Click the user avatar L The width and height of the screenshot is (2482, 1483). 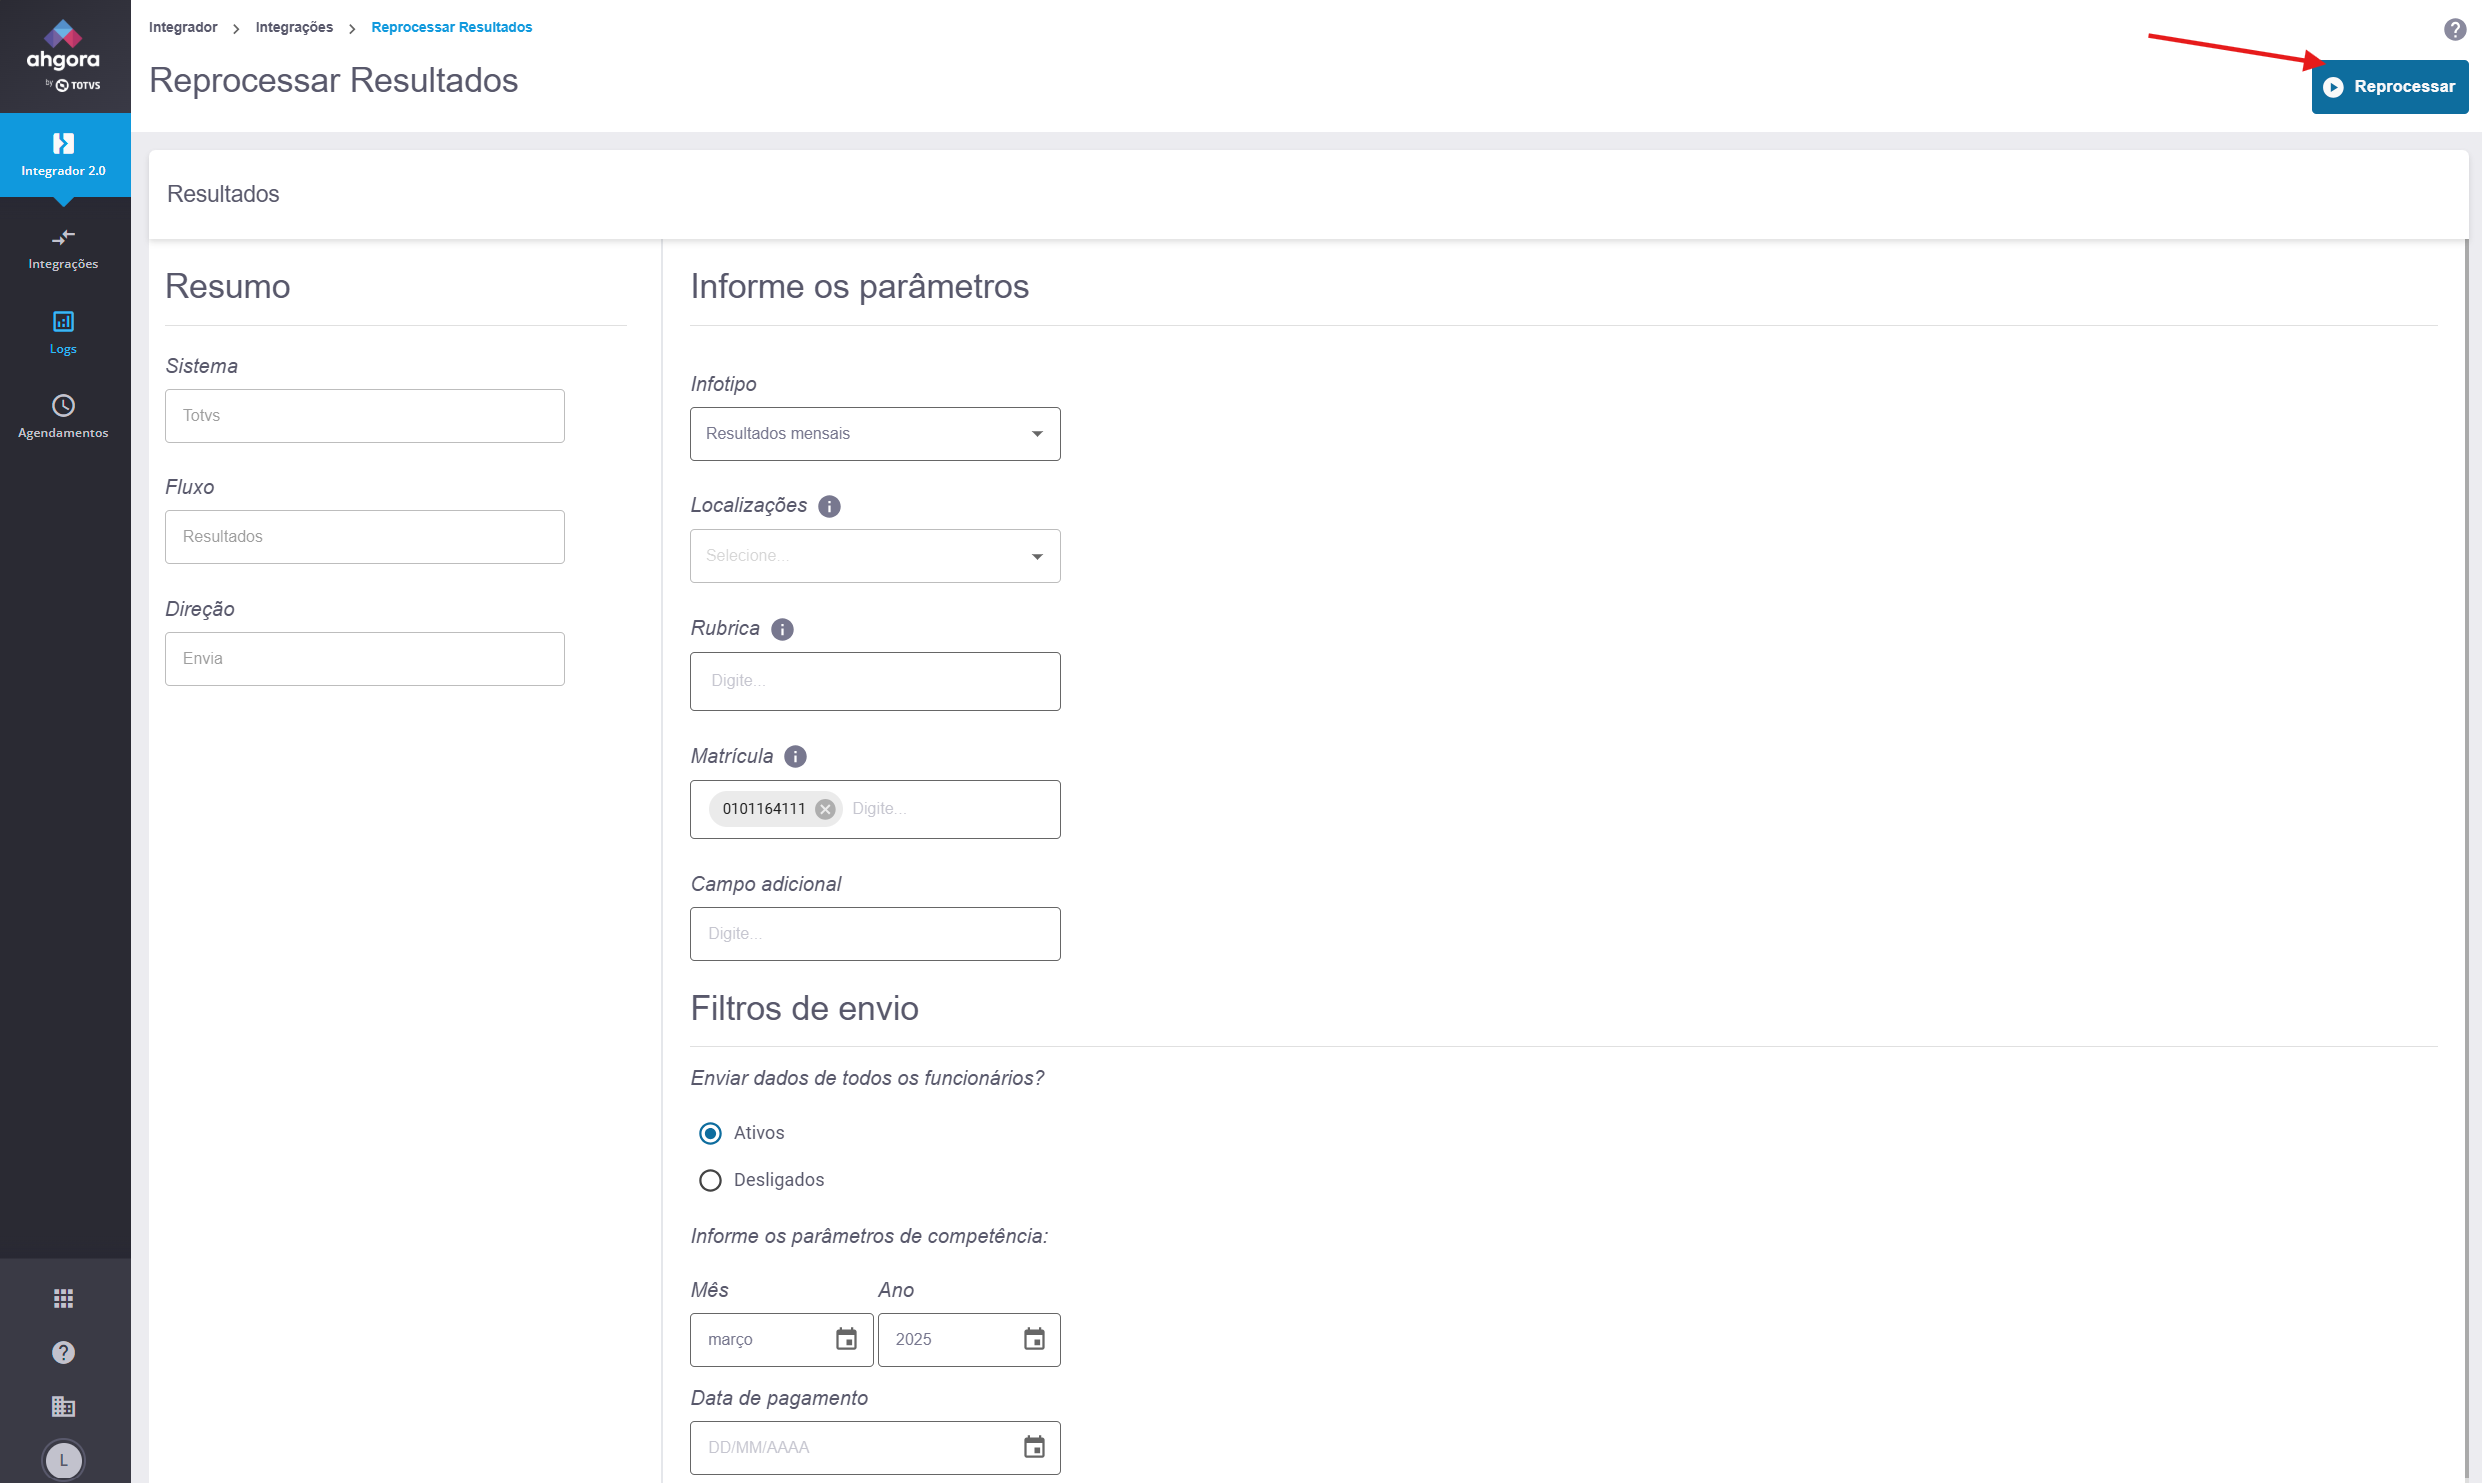coord(63,1460)
